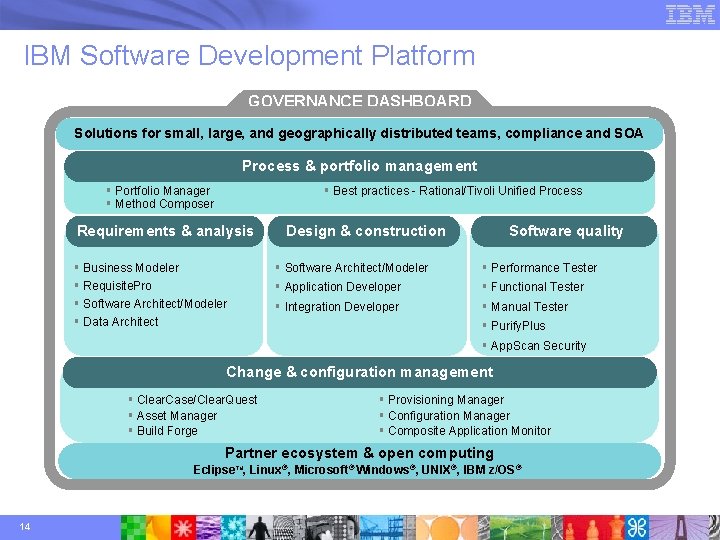720x540 pixels.
Task: Click the 'AppScan Security' item
Action: (x=538, y=346)
